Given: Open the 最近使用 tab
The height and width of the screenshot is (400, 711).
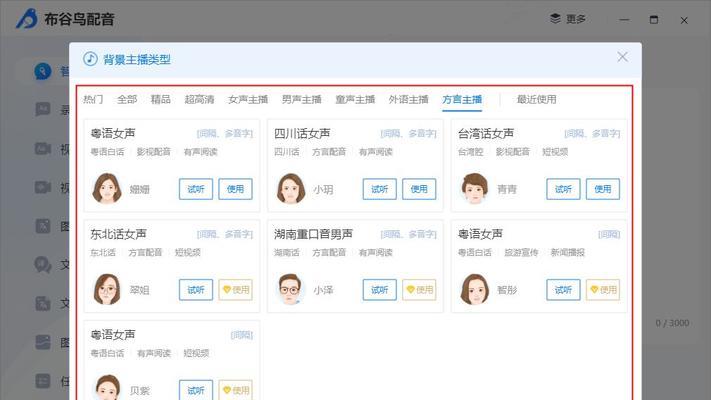Looking at the screenshot, I should tap(536, 99).
